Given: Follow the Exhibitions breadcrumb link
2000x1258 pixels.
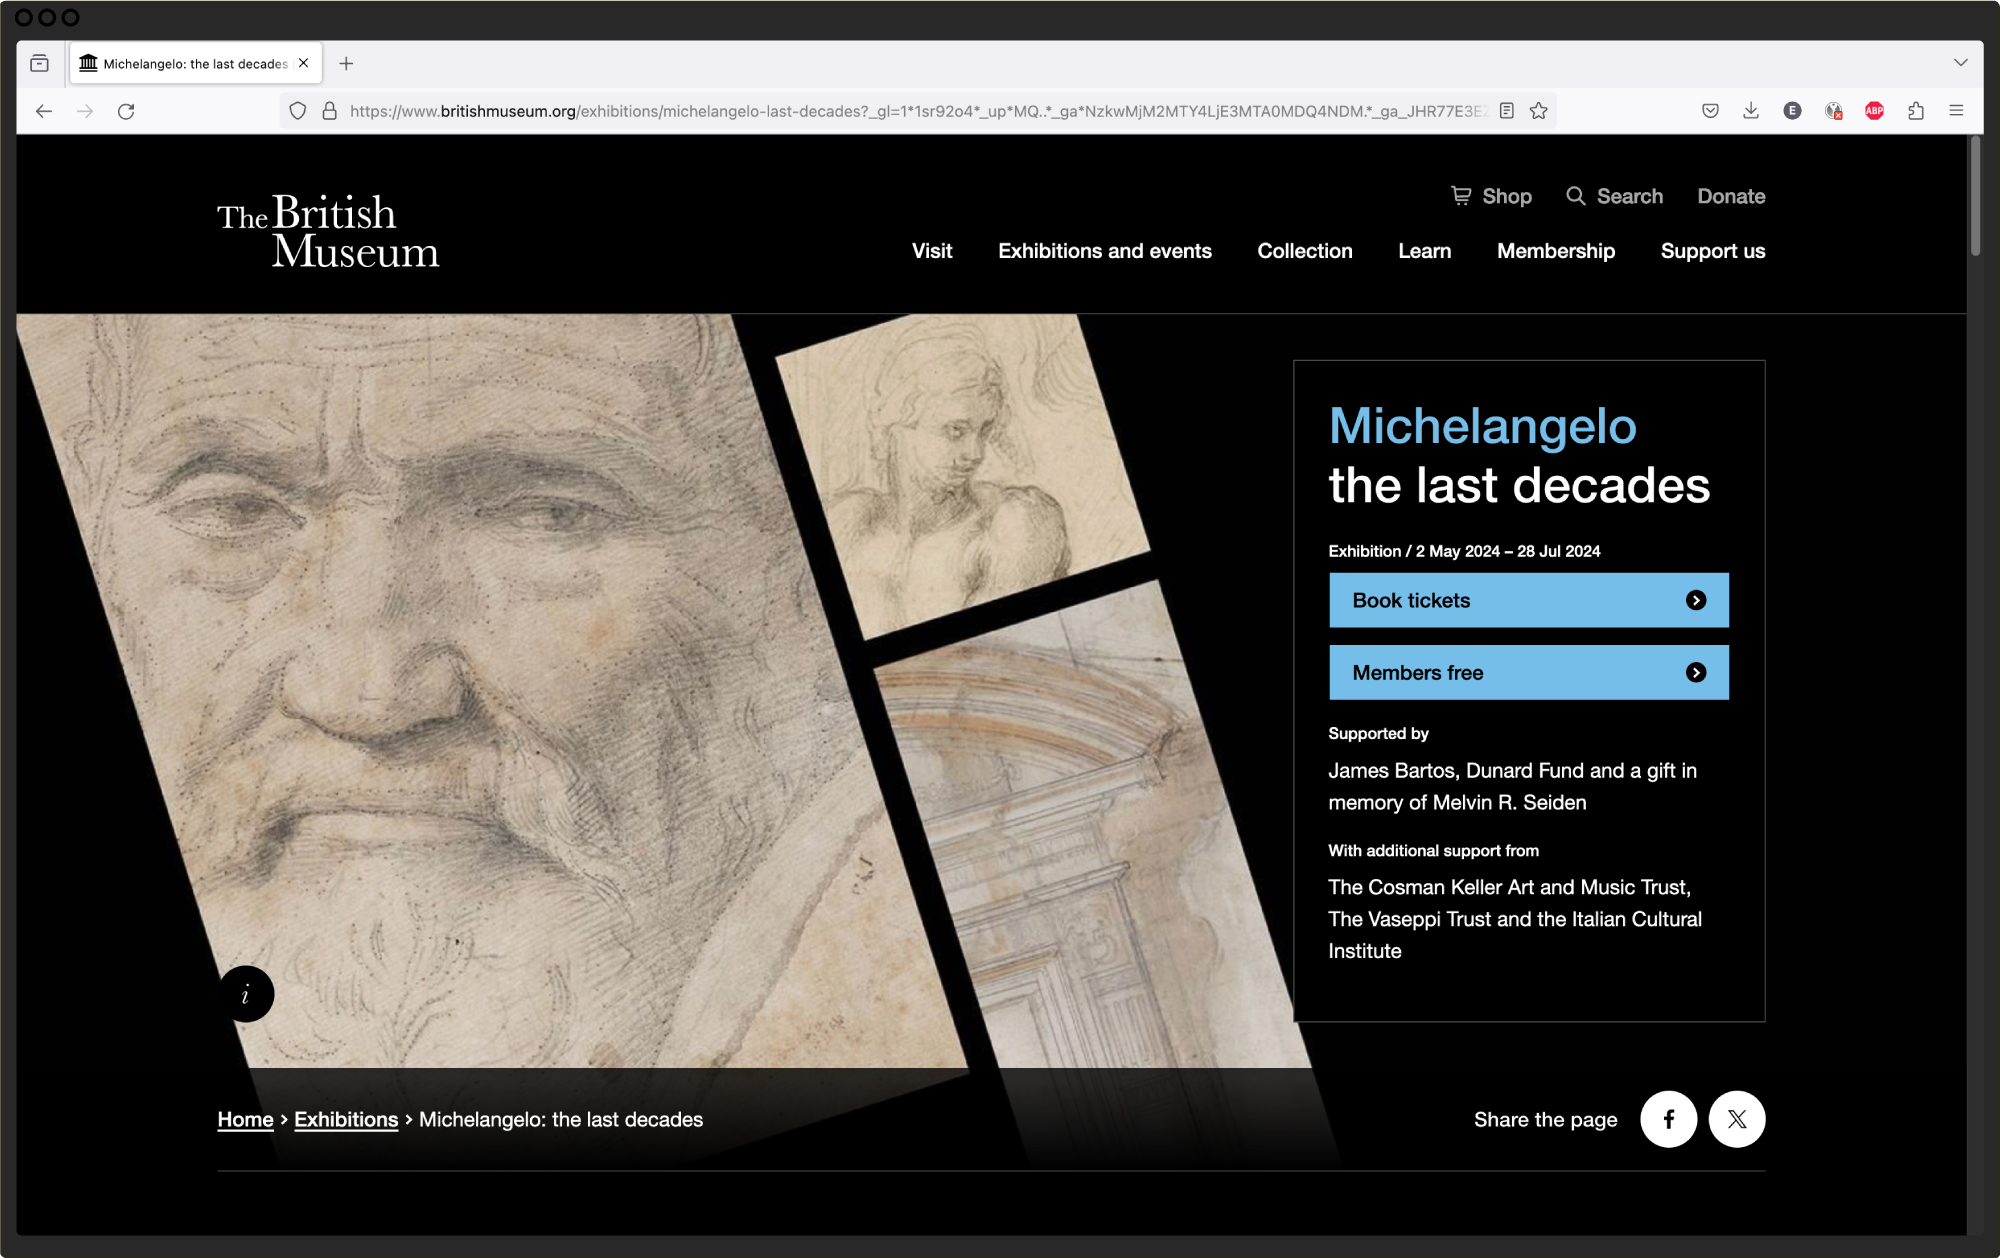Looking at the screenshot, I should [x=346, y=1119].
